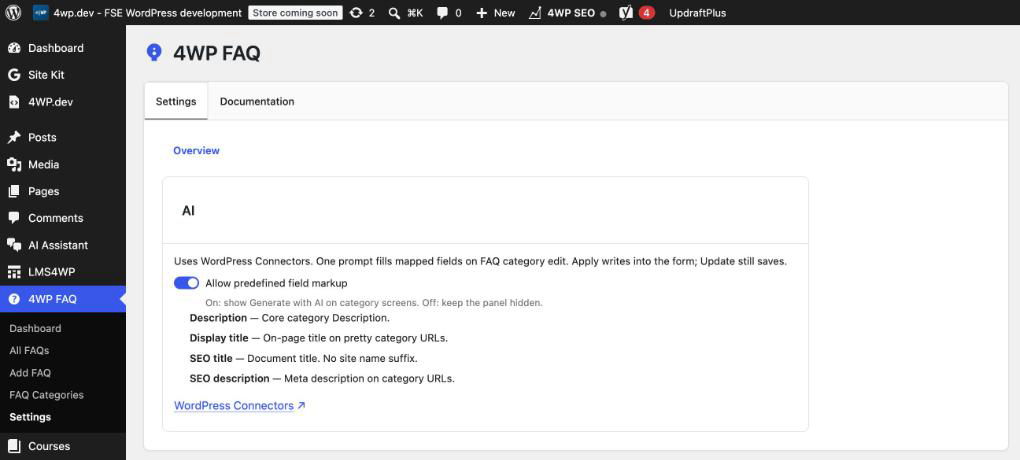Click the Posts pin icon
Screen dimensions: 1020x460
click(x=14, y=137)
